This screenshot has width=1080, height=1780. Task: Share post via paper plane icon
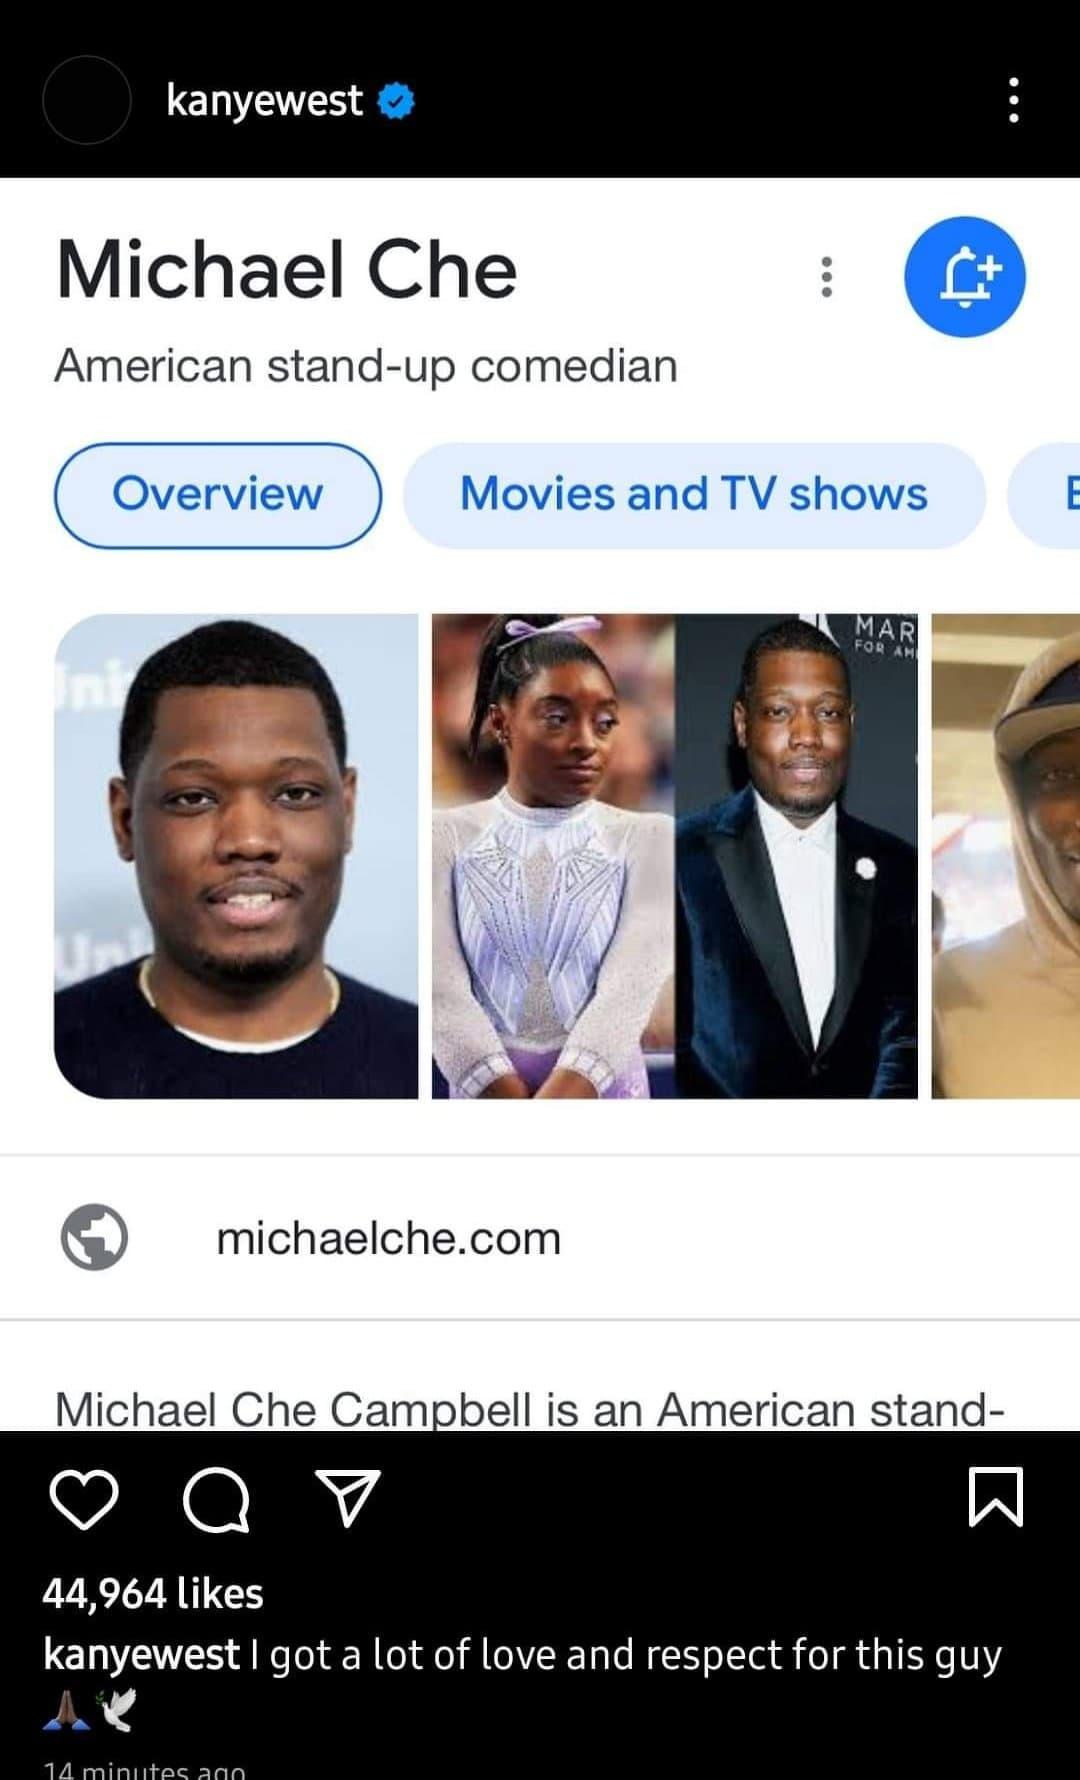coord(348,1497)
